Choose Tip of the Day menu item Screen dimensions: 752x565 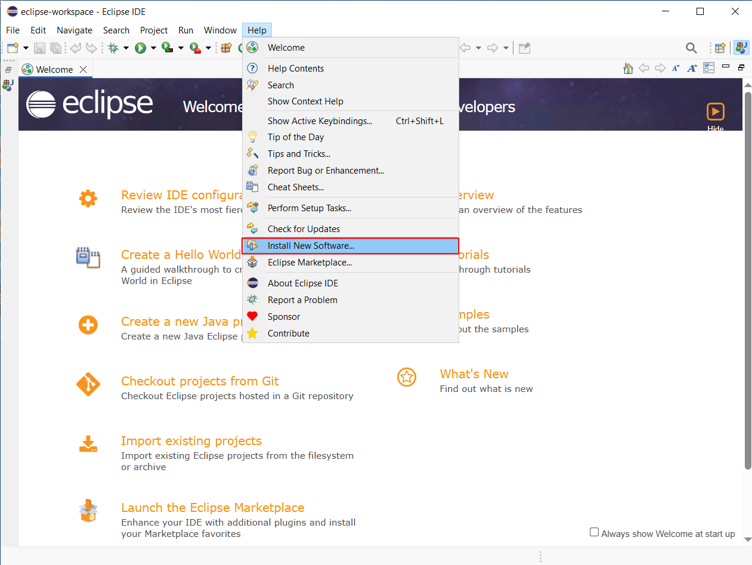(351, 137)
